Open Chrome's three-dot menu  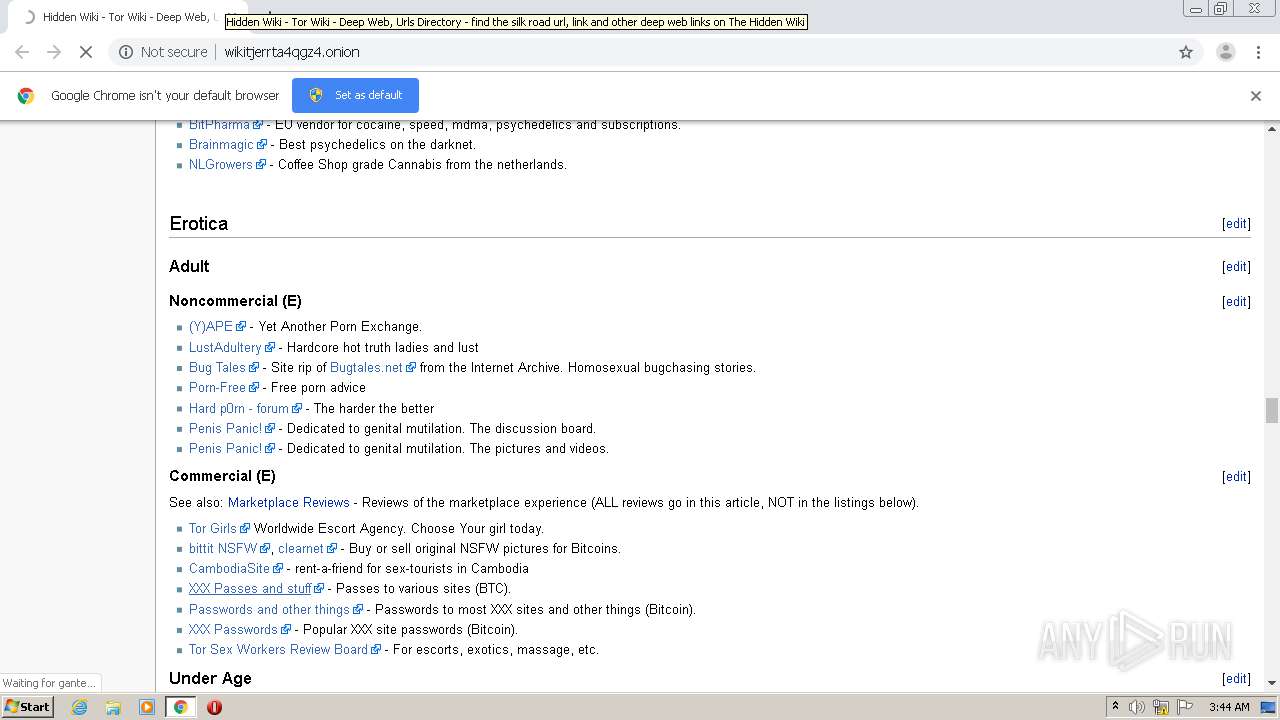[x=1259, y=52]
